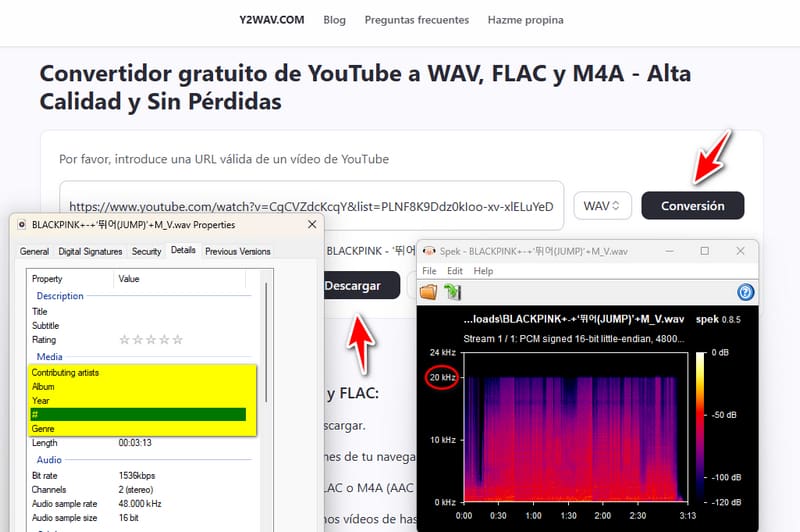
Task: Click Spek application icon in title bar
Action: click(x=429, y=251)
